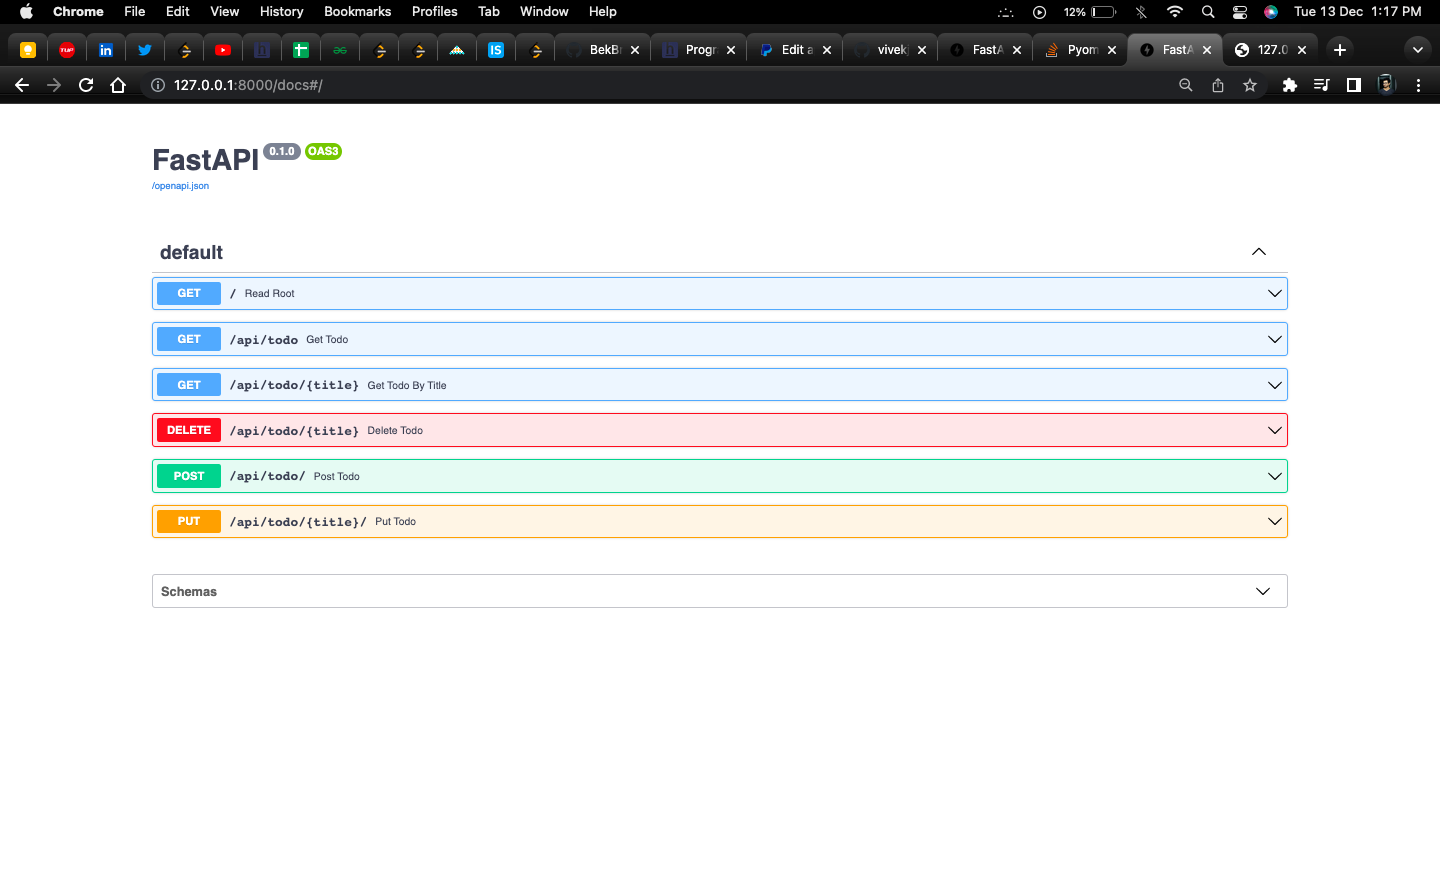Click the page reload button
This screenshot has width=1440, height=892.
pos(85,85)
